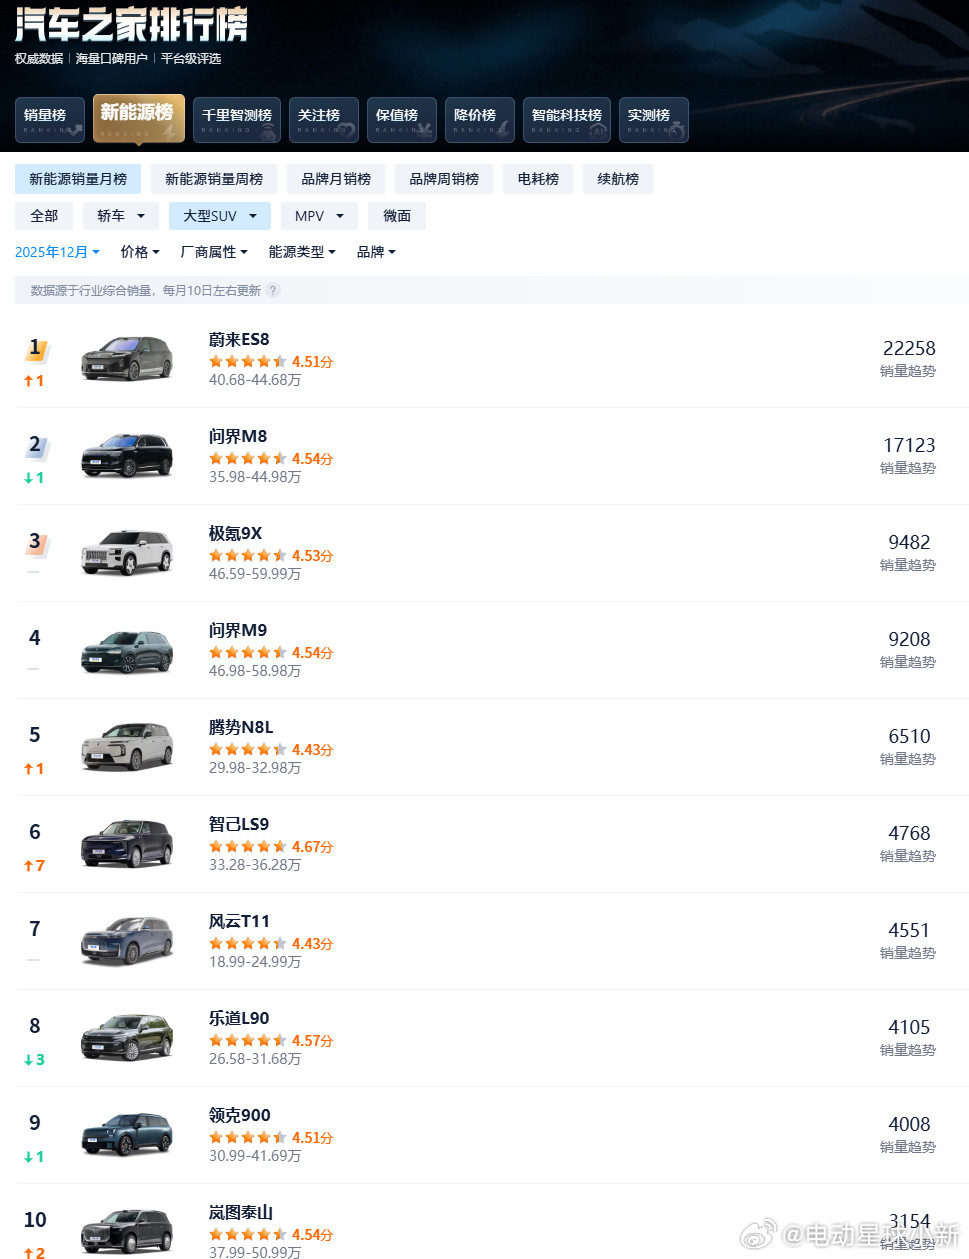Switch to the 保值榜 ranking tab
Viewport: 969px width, 1259px height.
coord(401,119)
